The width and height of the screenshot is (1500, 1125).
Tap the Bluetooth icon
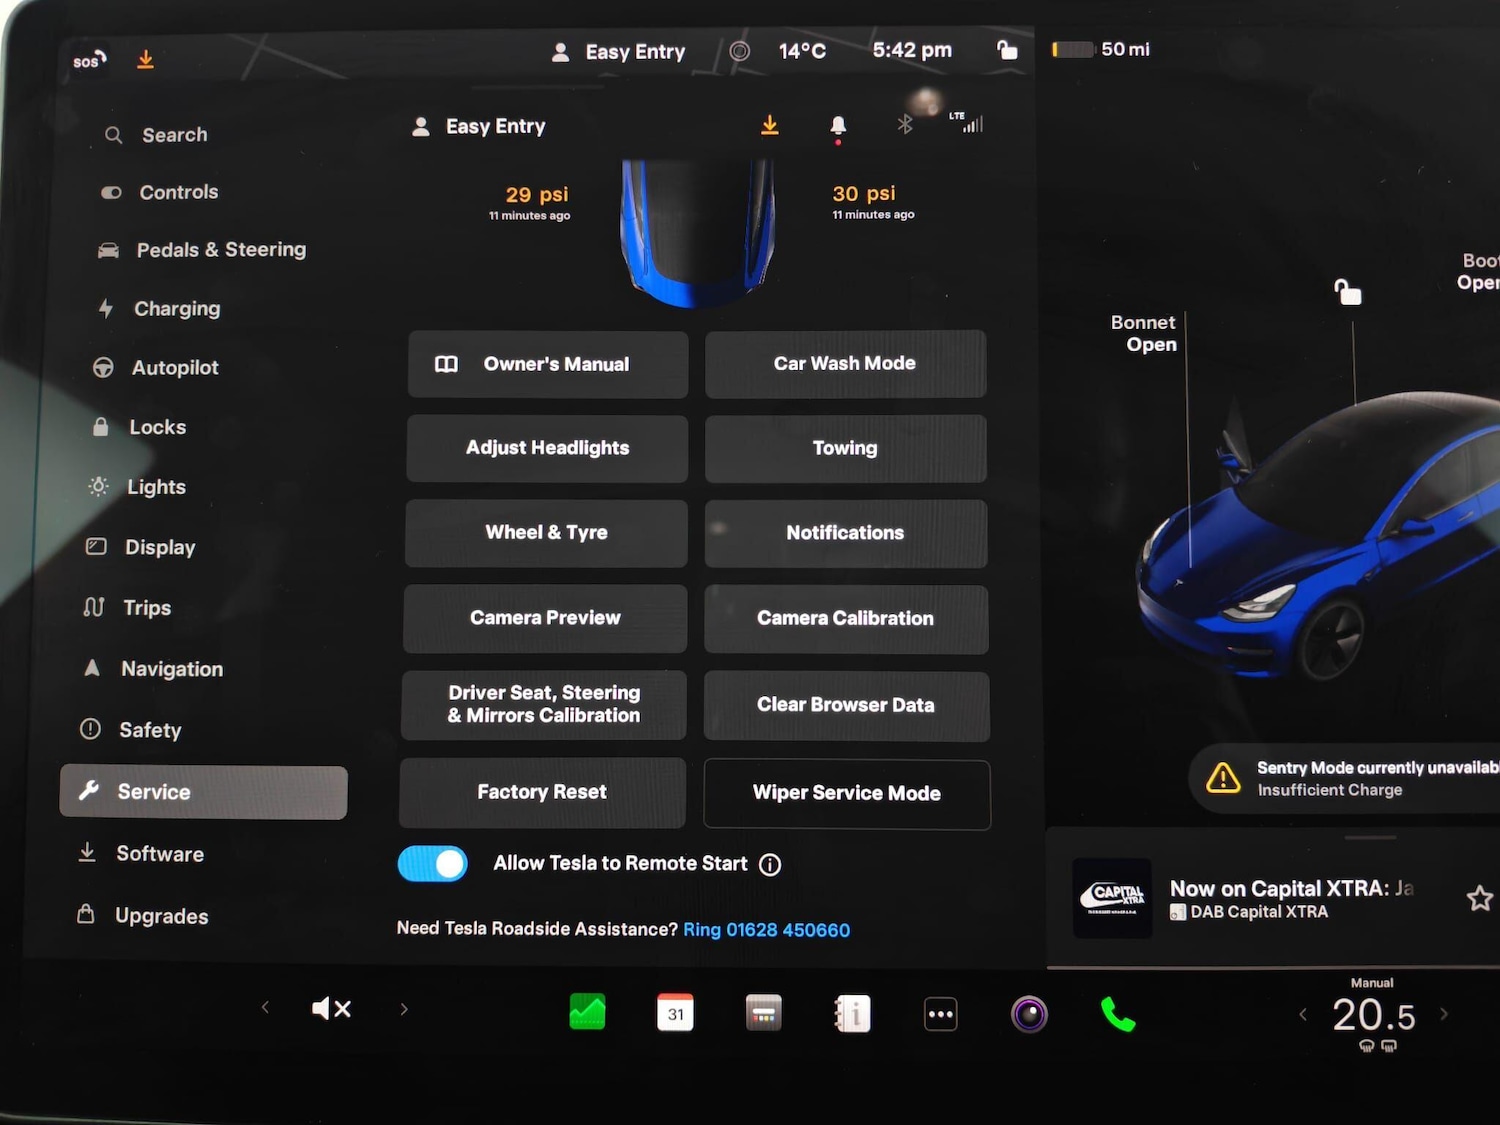[x=904, y=124]
